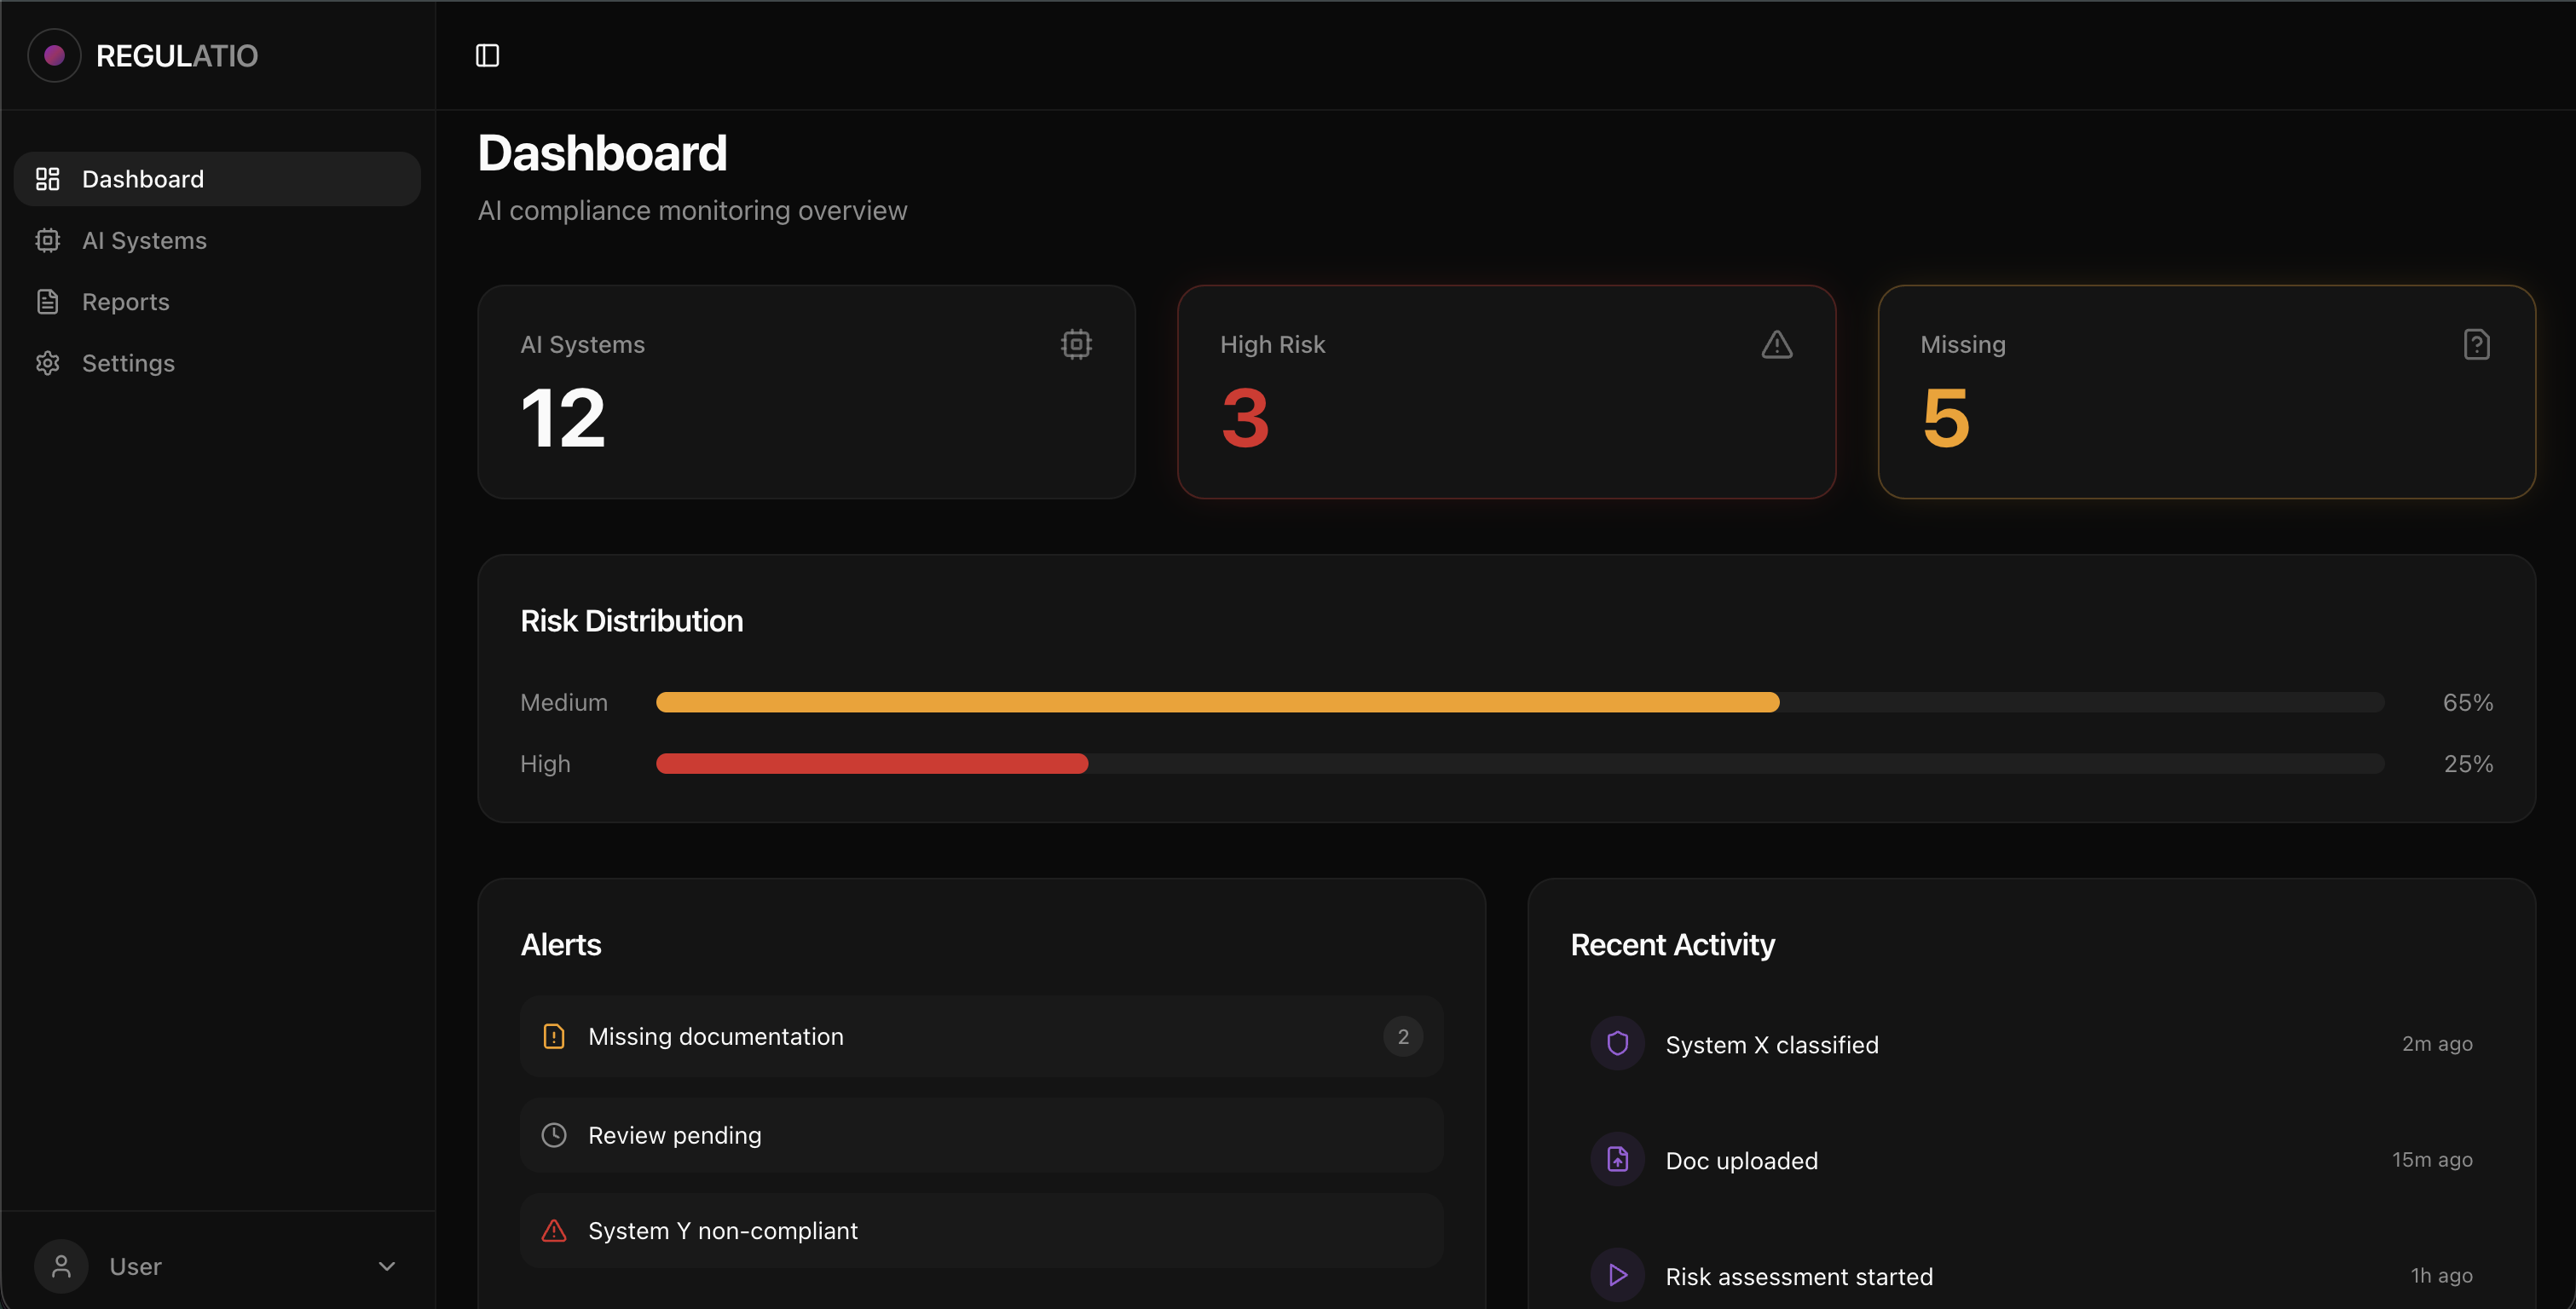
Task: Click the clock icon next to Review pending
Action: coord(554,1135)
